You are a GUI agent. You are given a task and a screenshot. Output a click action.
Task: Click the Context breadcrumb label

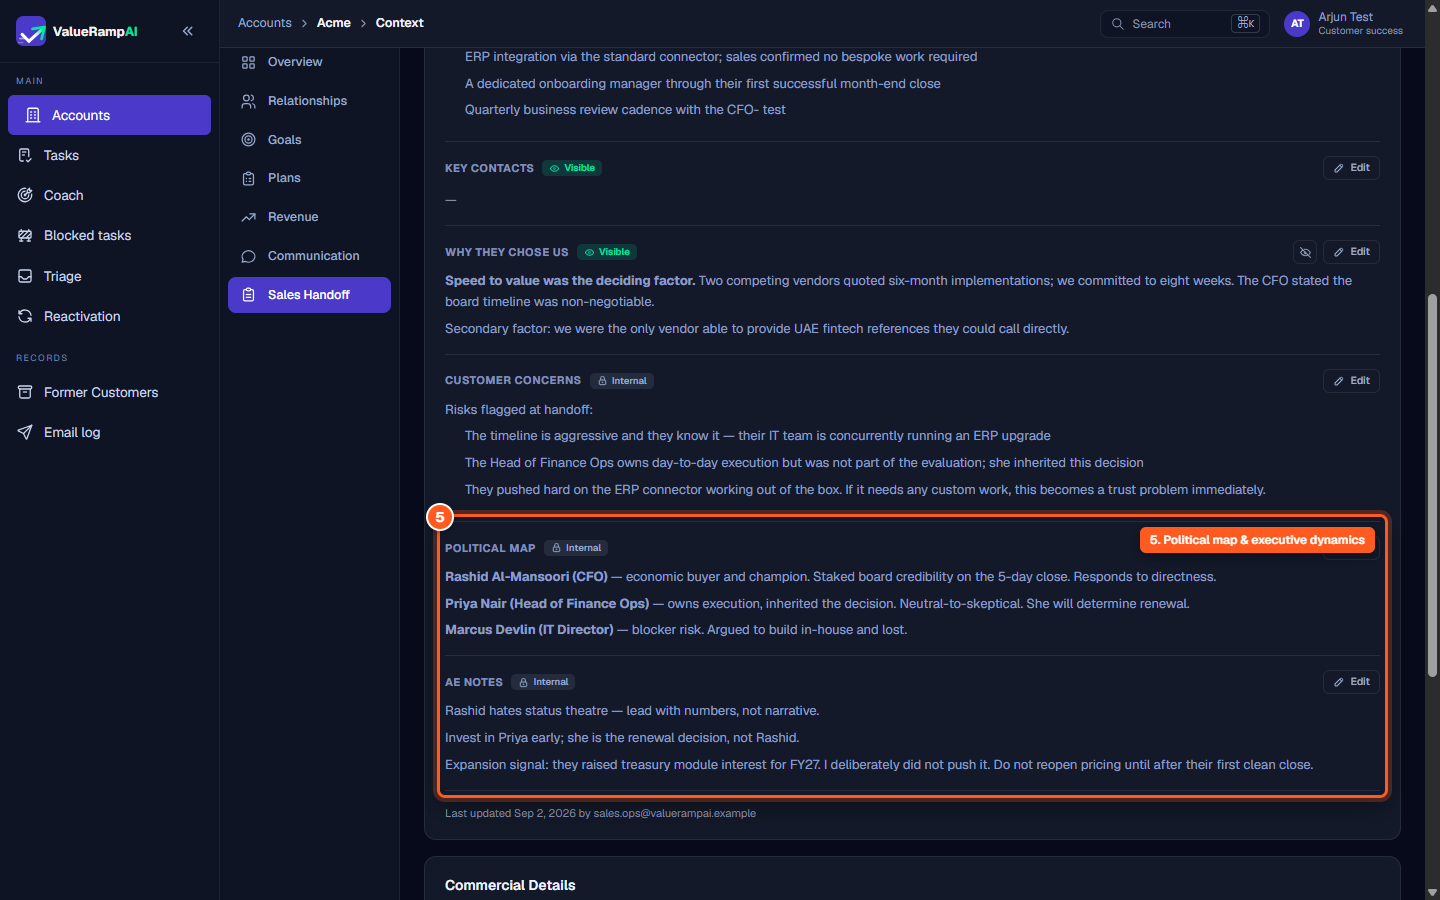[400, 23]
